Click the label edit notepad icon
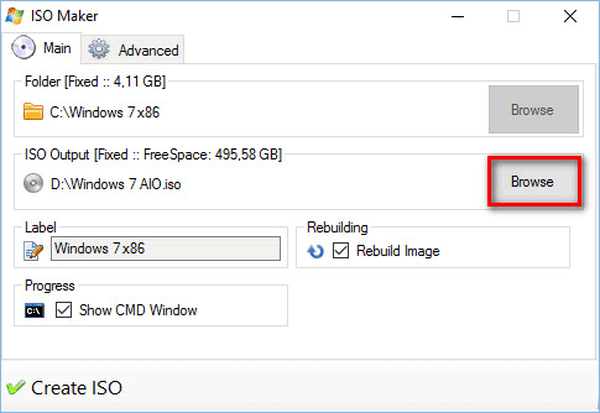The image size is (600, 413). [35, 248]
